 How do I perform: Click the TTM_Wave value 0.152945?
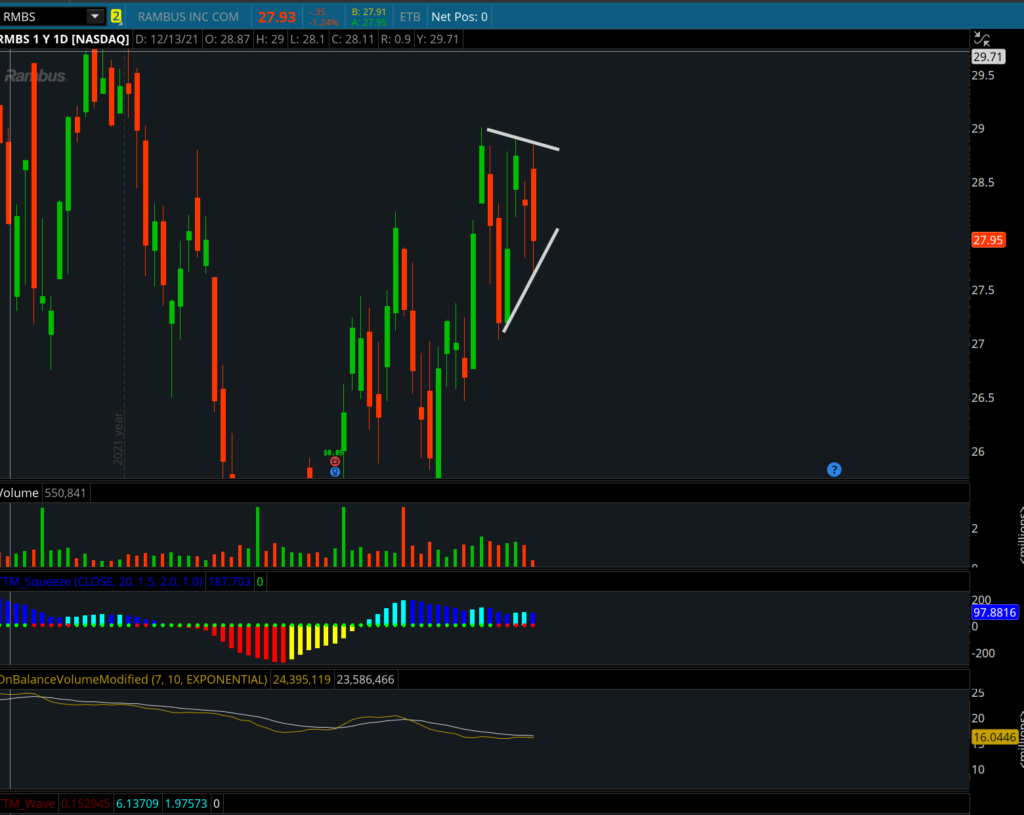tap(85, 803)
